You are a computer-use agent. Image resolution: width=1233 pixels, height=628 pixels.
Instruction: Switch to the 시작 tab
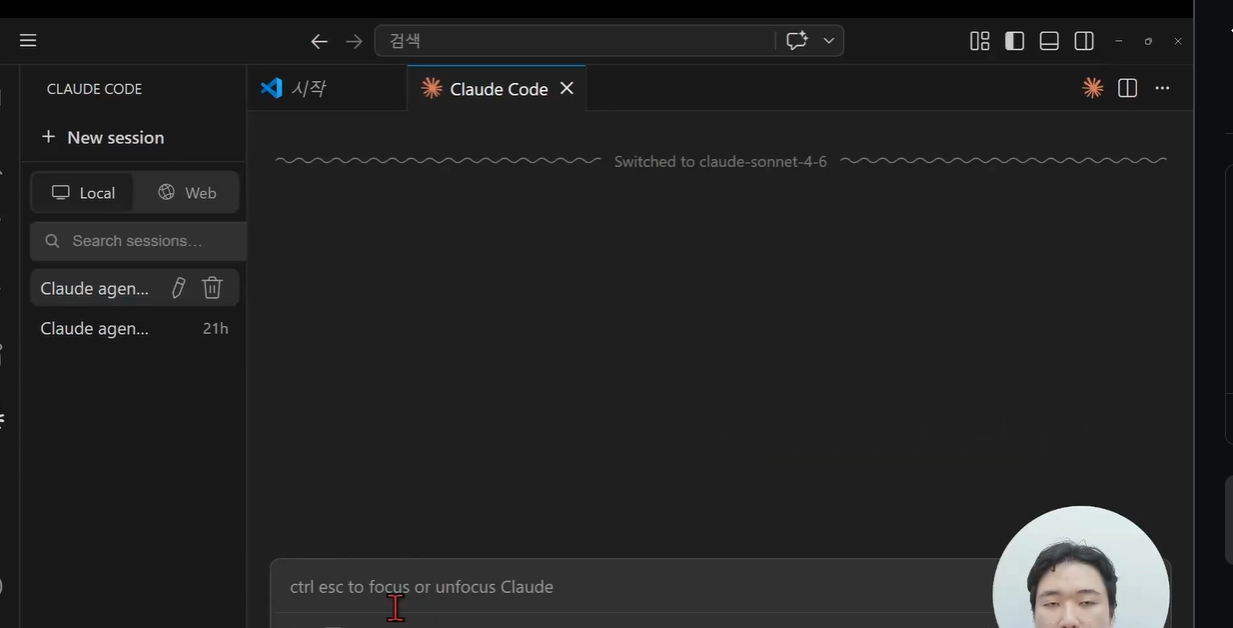[327, 88]
